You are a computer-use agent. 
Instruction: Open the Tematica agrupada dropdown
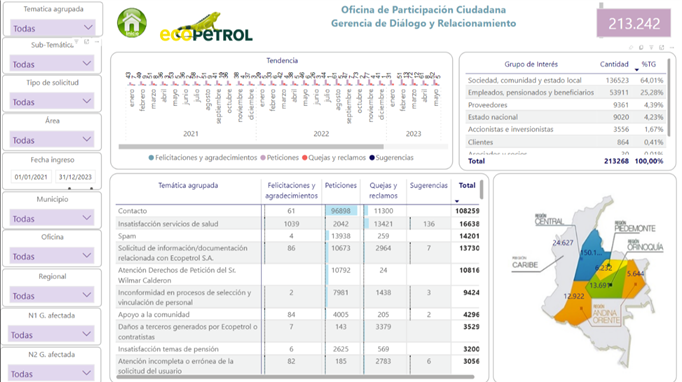[52, 28]
